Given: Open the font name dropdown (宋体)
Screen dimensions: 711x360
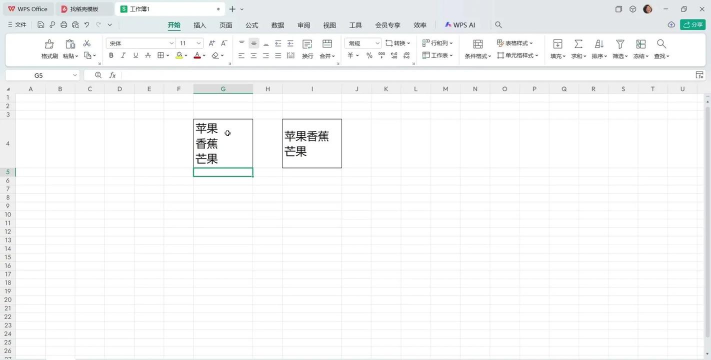Looking at the screenshot, I should point(172,44).
